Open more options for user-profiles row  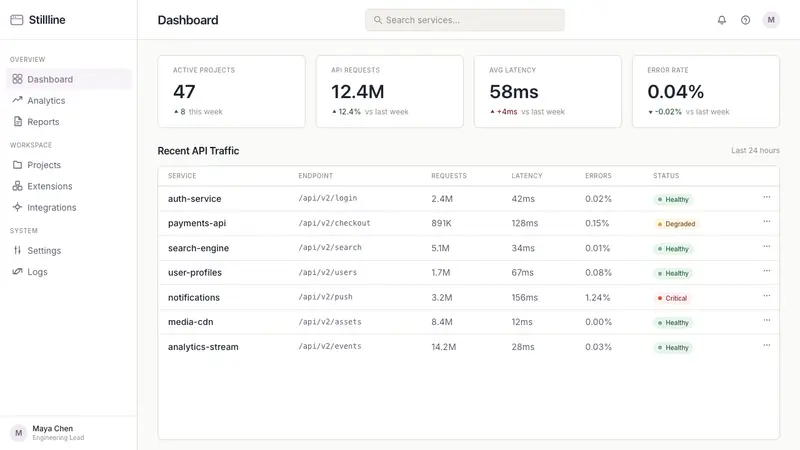click(766, 271)
